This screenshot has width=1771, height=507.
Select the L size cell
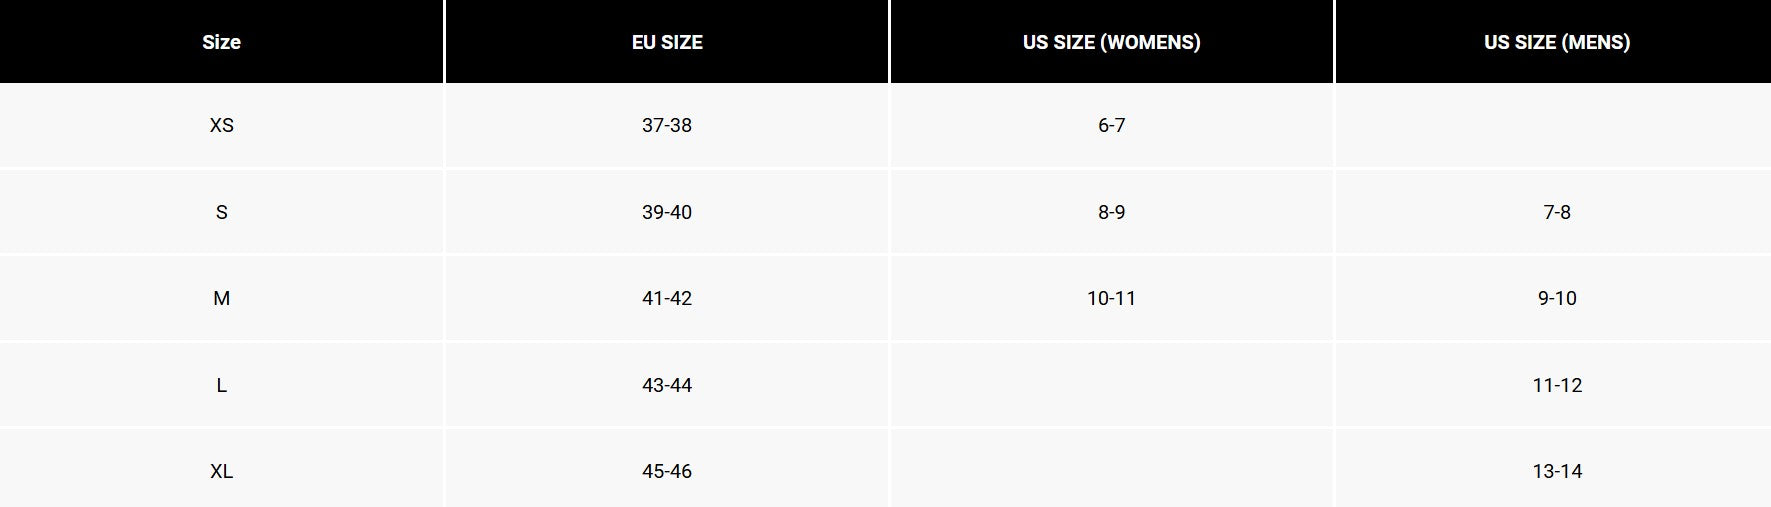(221, 385)
